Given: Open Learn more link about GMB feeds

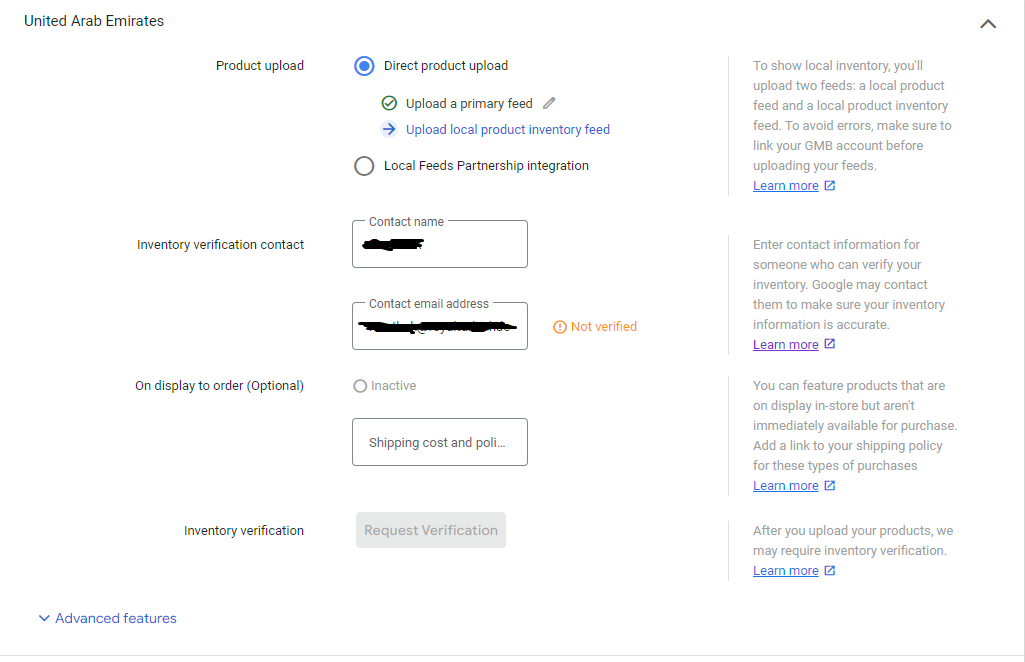Looking at the screenshot, I should 786,186.
